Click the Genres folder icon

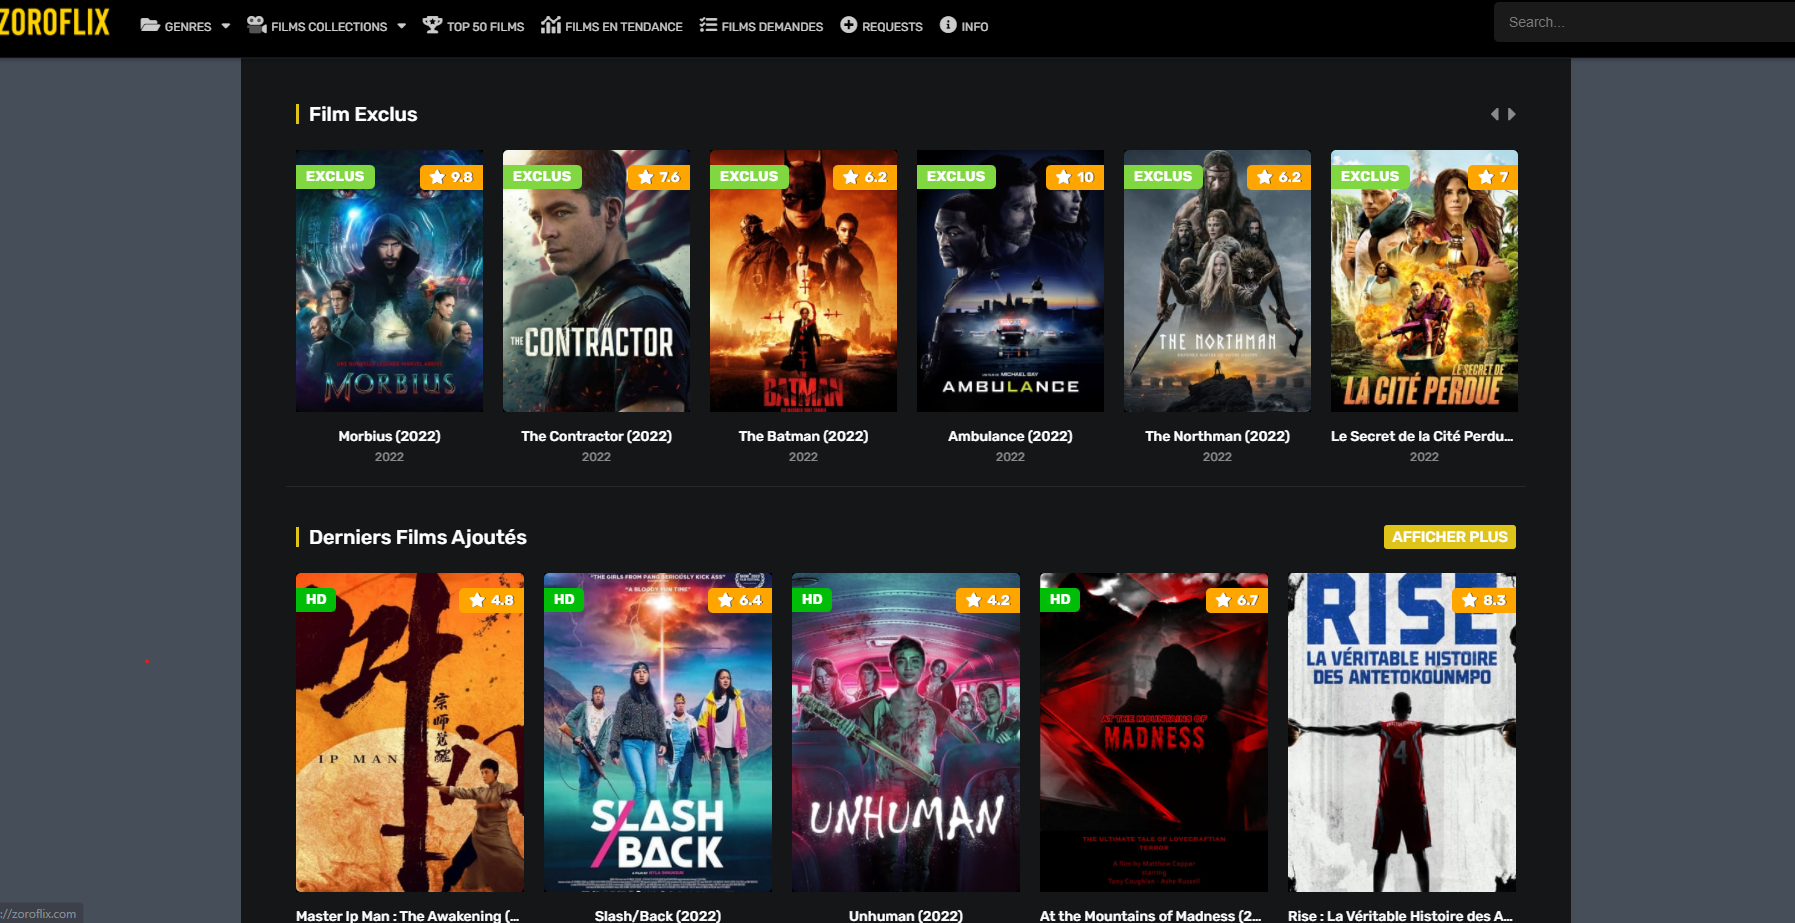tap(150, 25)
